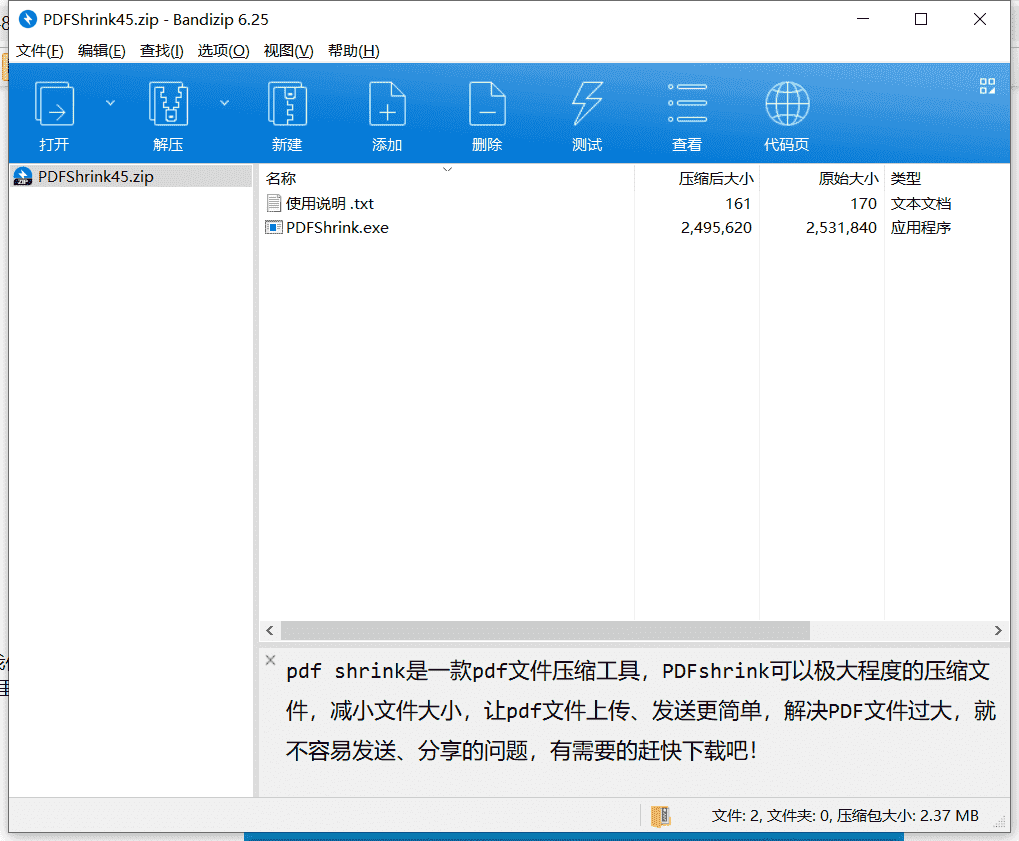Image resolution: width=1019 pixels, height=841 pixels.
Task: Click the PDFShrink.exe application icon
Action: pos(274,227)
